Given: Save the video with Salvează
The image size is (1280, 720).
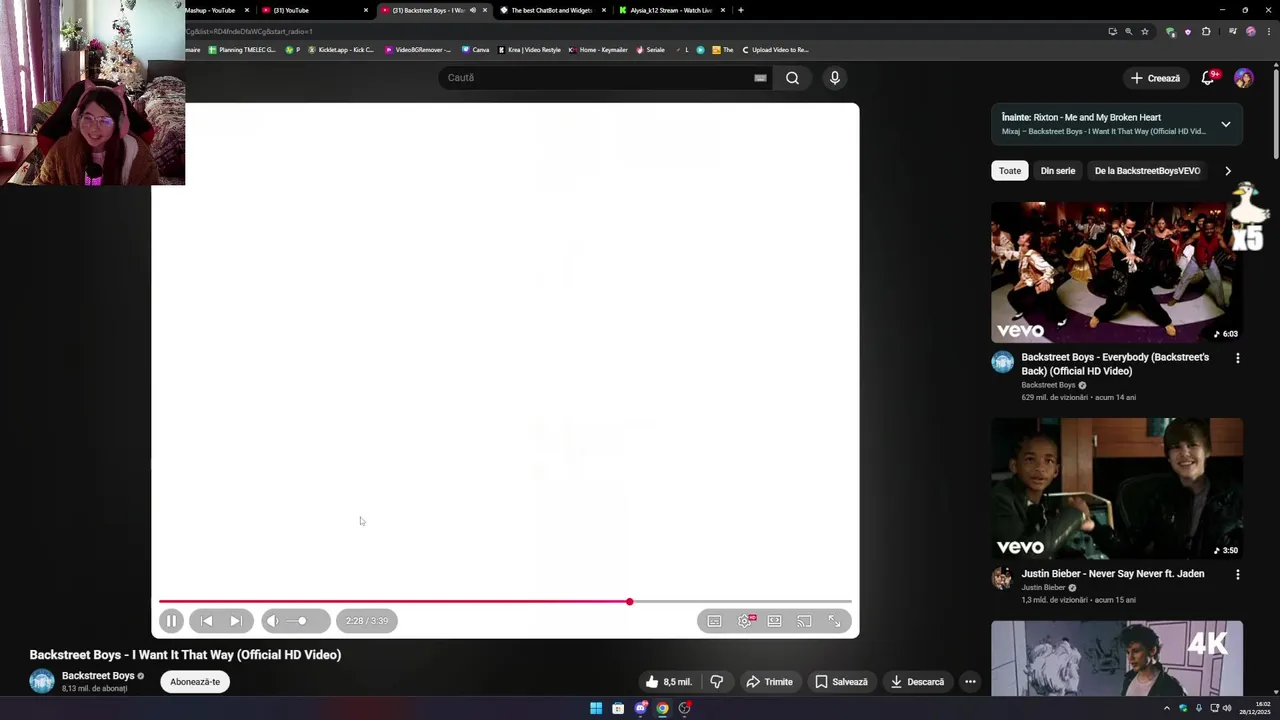Looking at the screenshot, I should click(841, 682).
